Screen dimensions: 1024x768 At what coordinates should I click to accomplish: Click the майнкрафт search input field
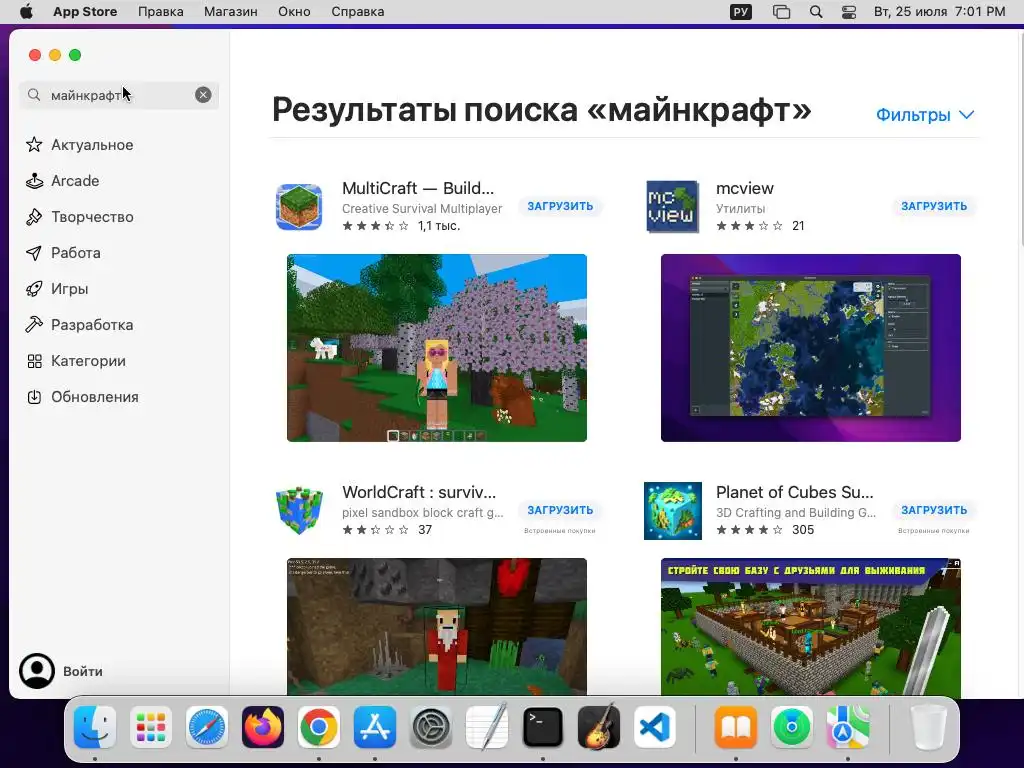tap(119, 95)
